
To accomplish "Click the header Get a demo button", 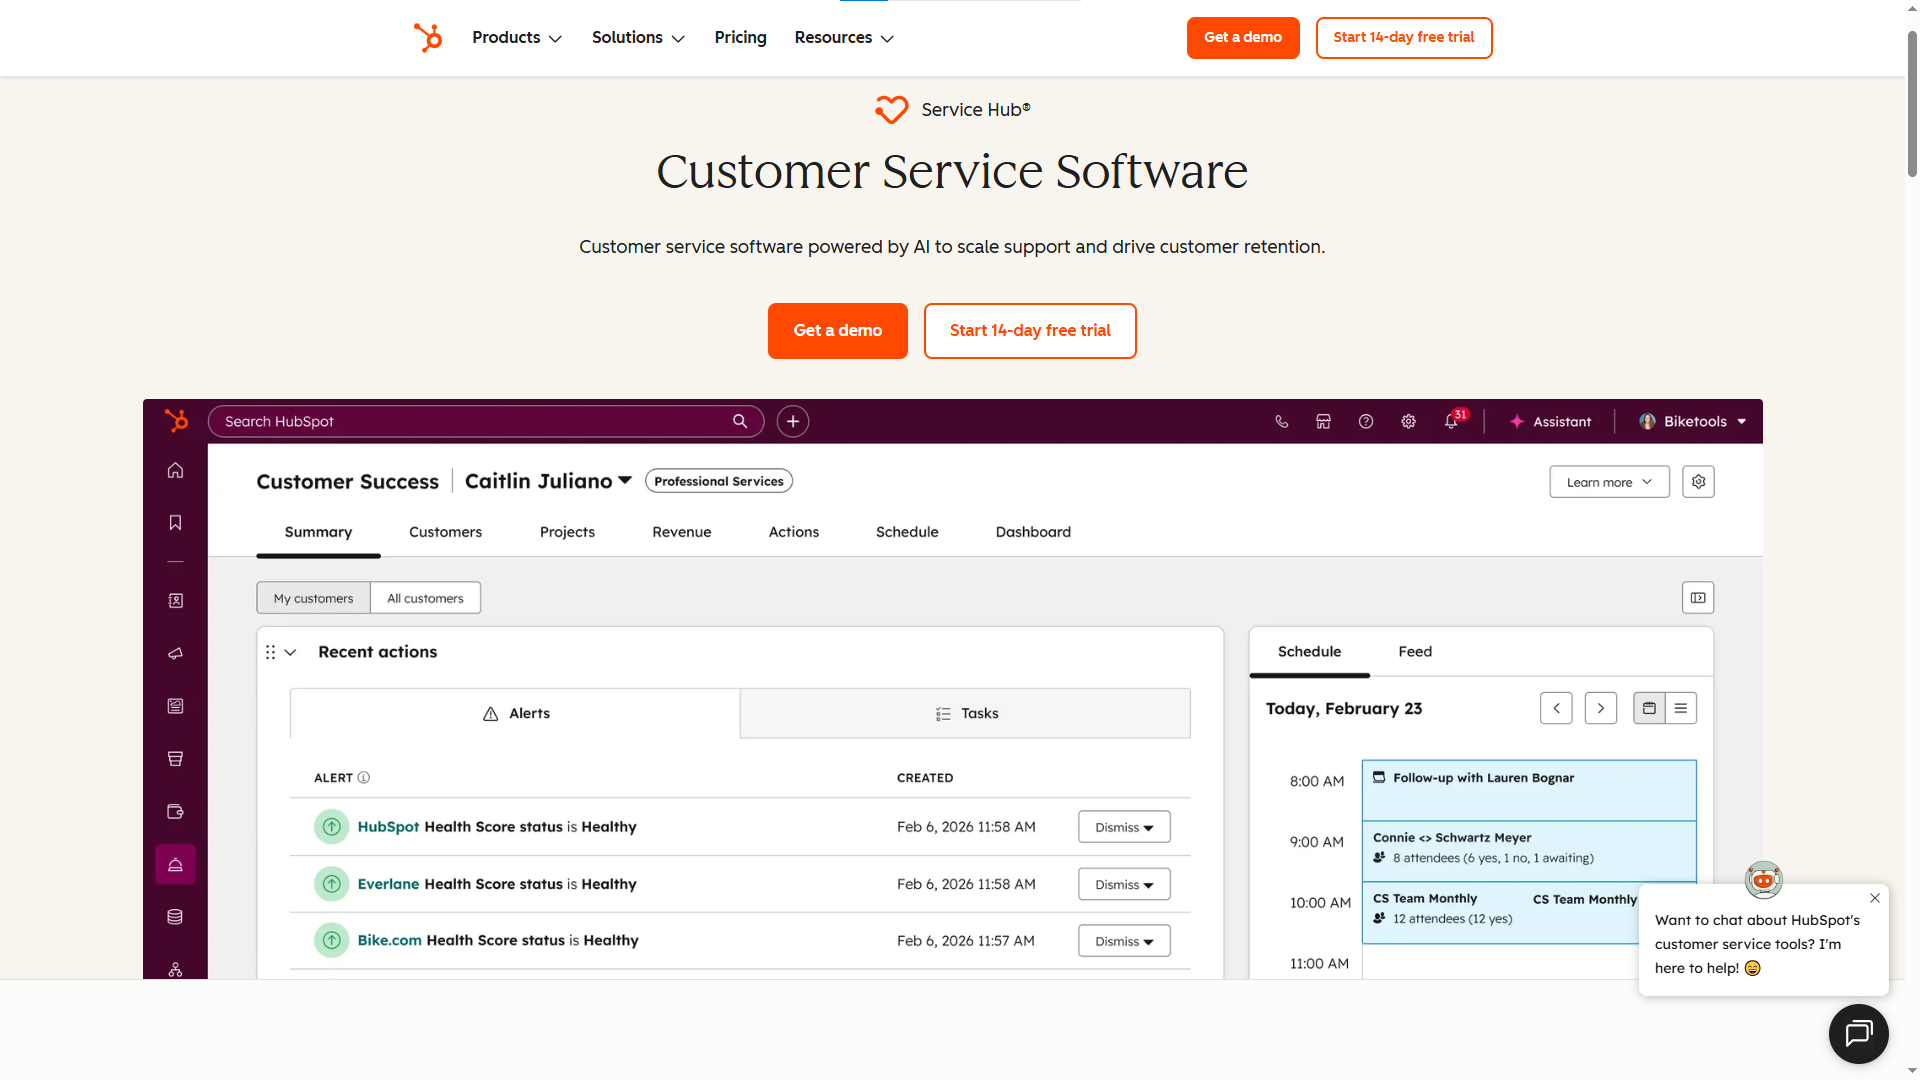I will tap(1243, 38).
